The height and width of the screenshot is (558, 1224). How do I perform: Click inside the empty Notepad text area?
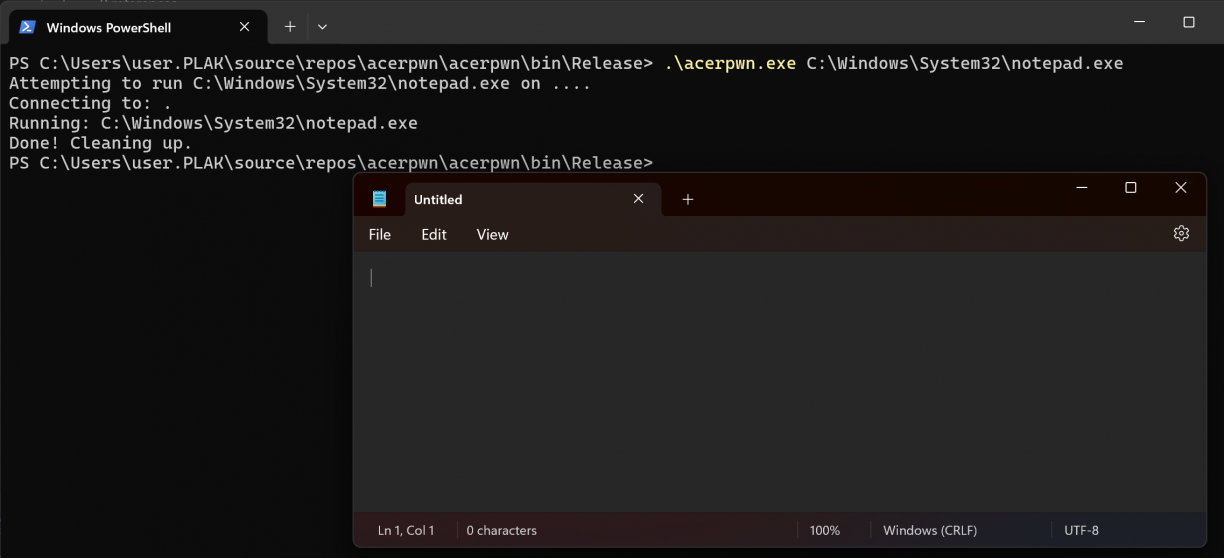pyautogui.click(x=780, y=380)
